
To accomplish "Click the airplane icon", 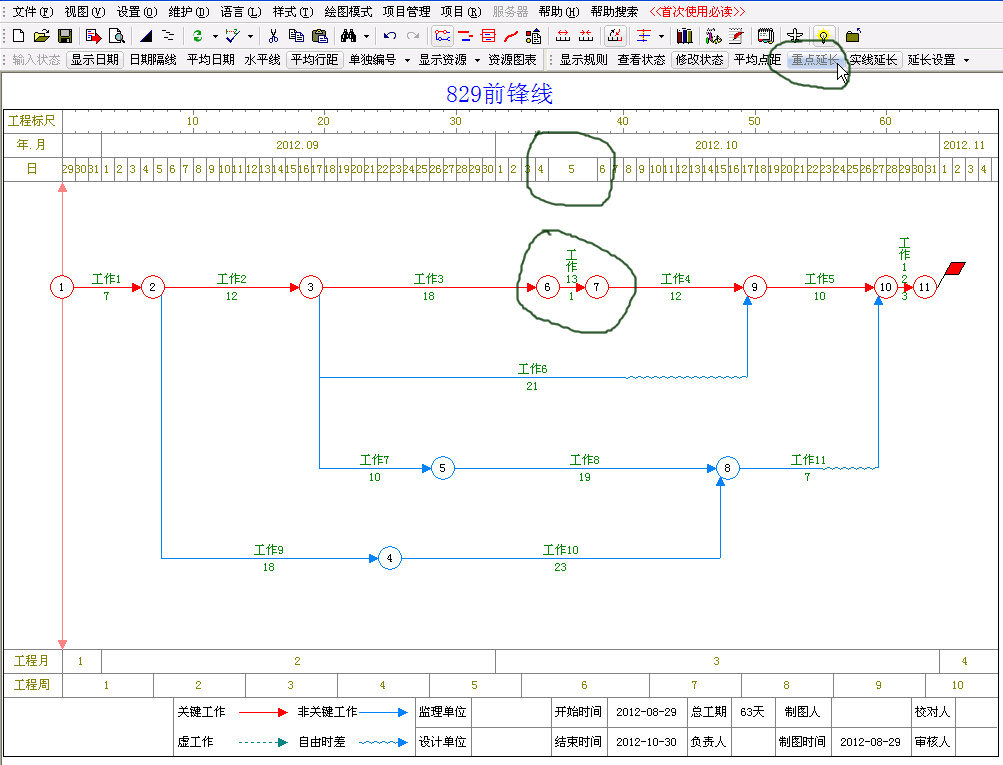I will [x=794, y=36].
